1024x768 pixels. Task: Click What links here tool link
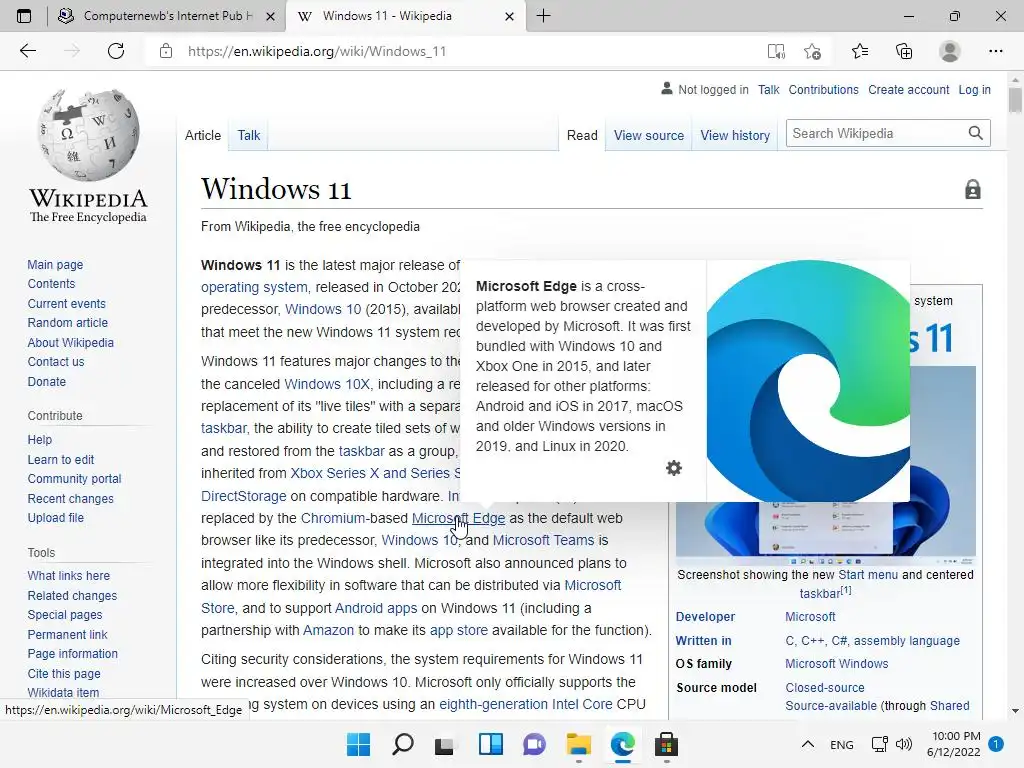pyautogui.click(x=69, y=575)
